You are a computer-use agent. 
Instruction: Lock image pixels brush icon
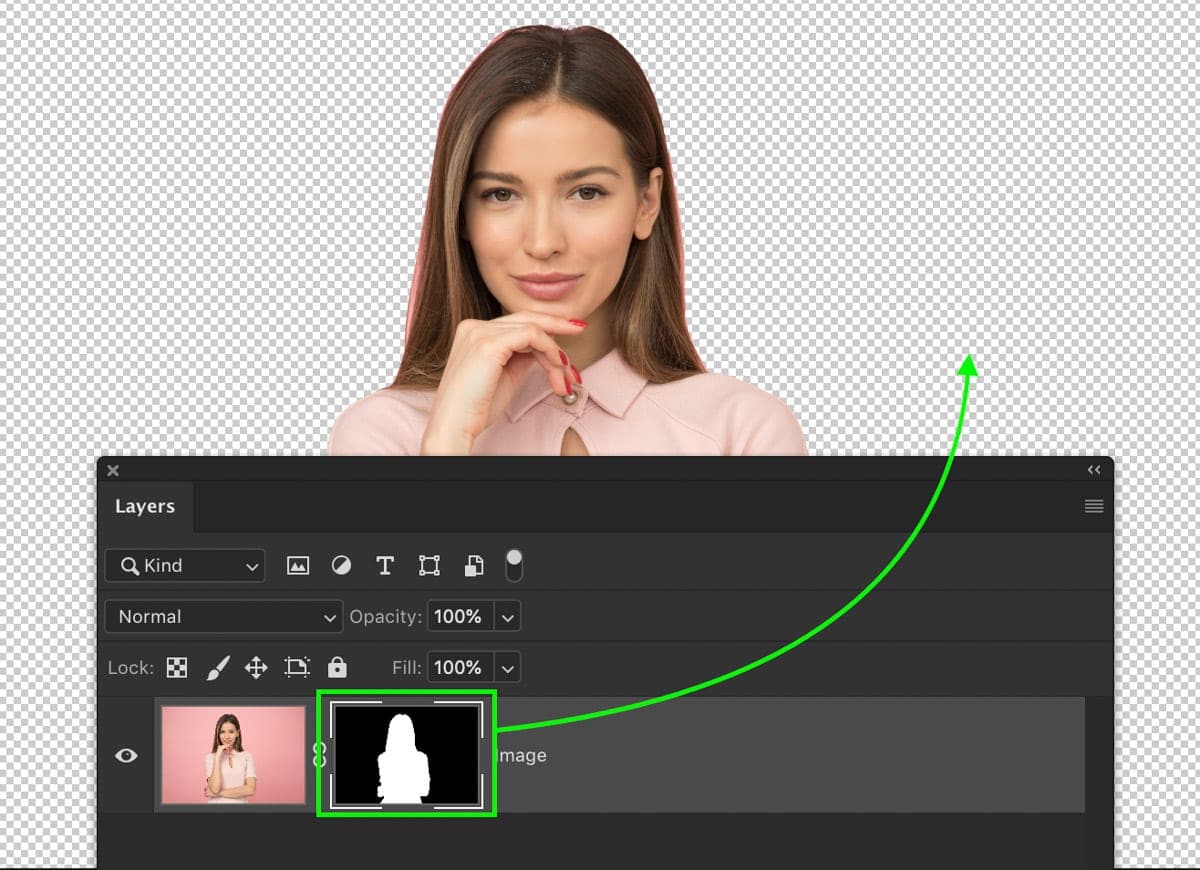(x=217, y=668)
